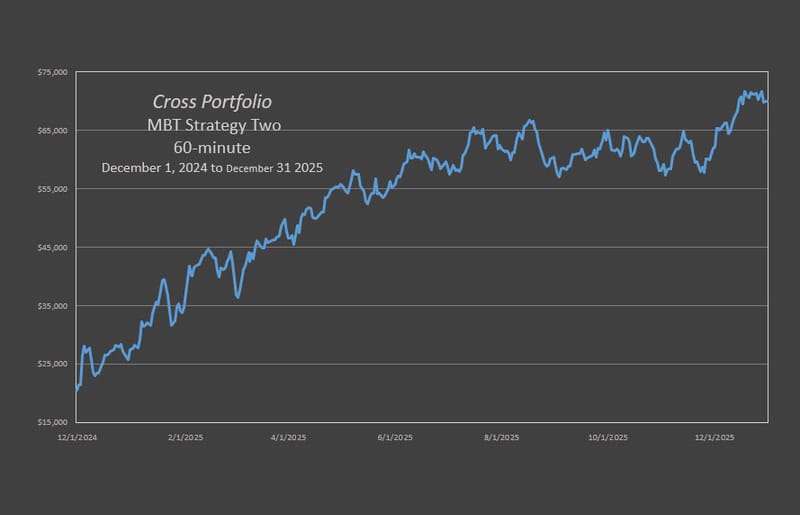Select the MBT Strategy Two subtitle text
Screen dimensions: 800x515
(211, 125)
